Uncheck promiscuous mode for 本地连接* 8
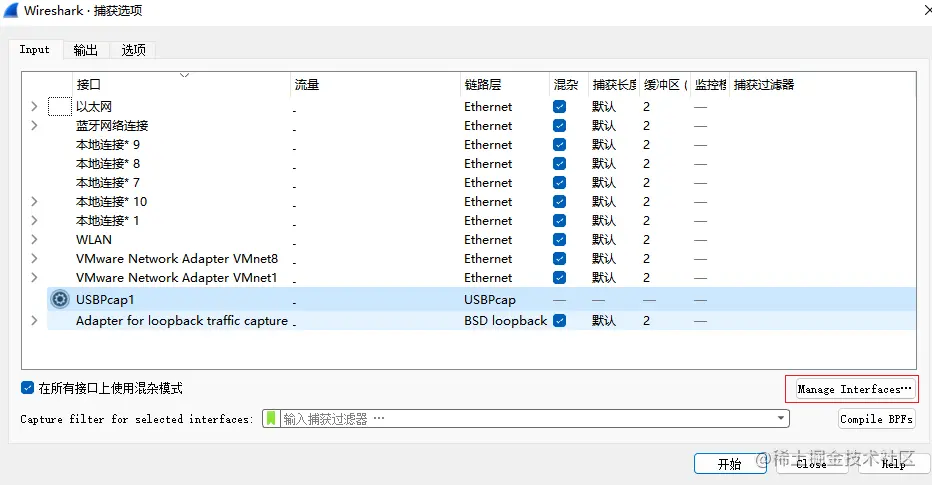Viewport: 932px width, 485px height. [x=559, y=163]
